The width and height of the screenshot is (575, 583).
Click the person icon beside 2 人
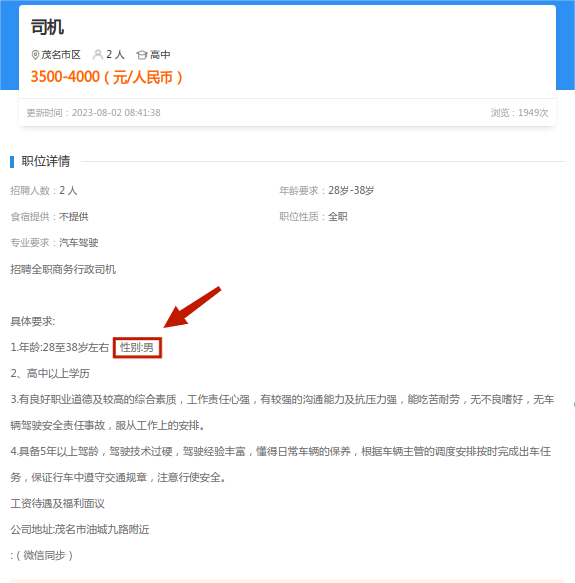98,55
